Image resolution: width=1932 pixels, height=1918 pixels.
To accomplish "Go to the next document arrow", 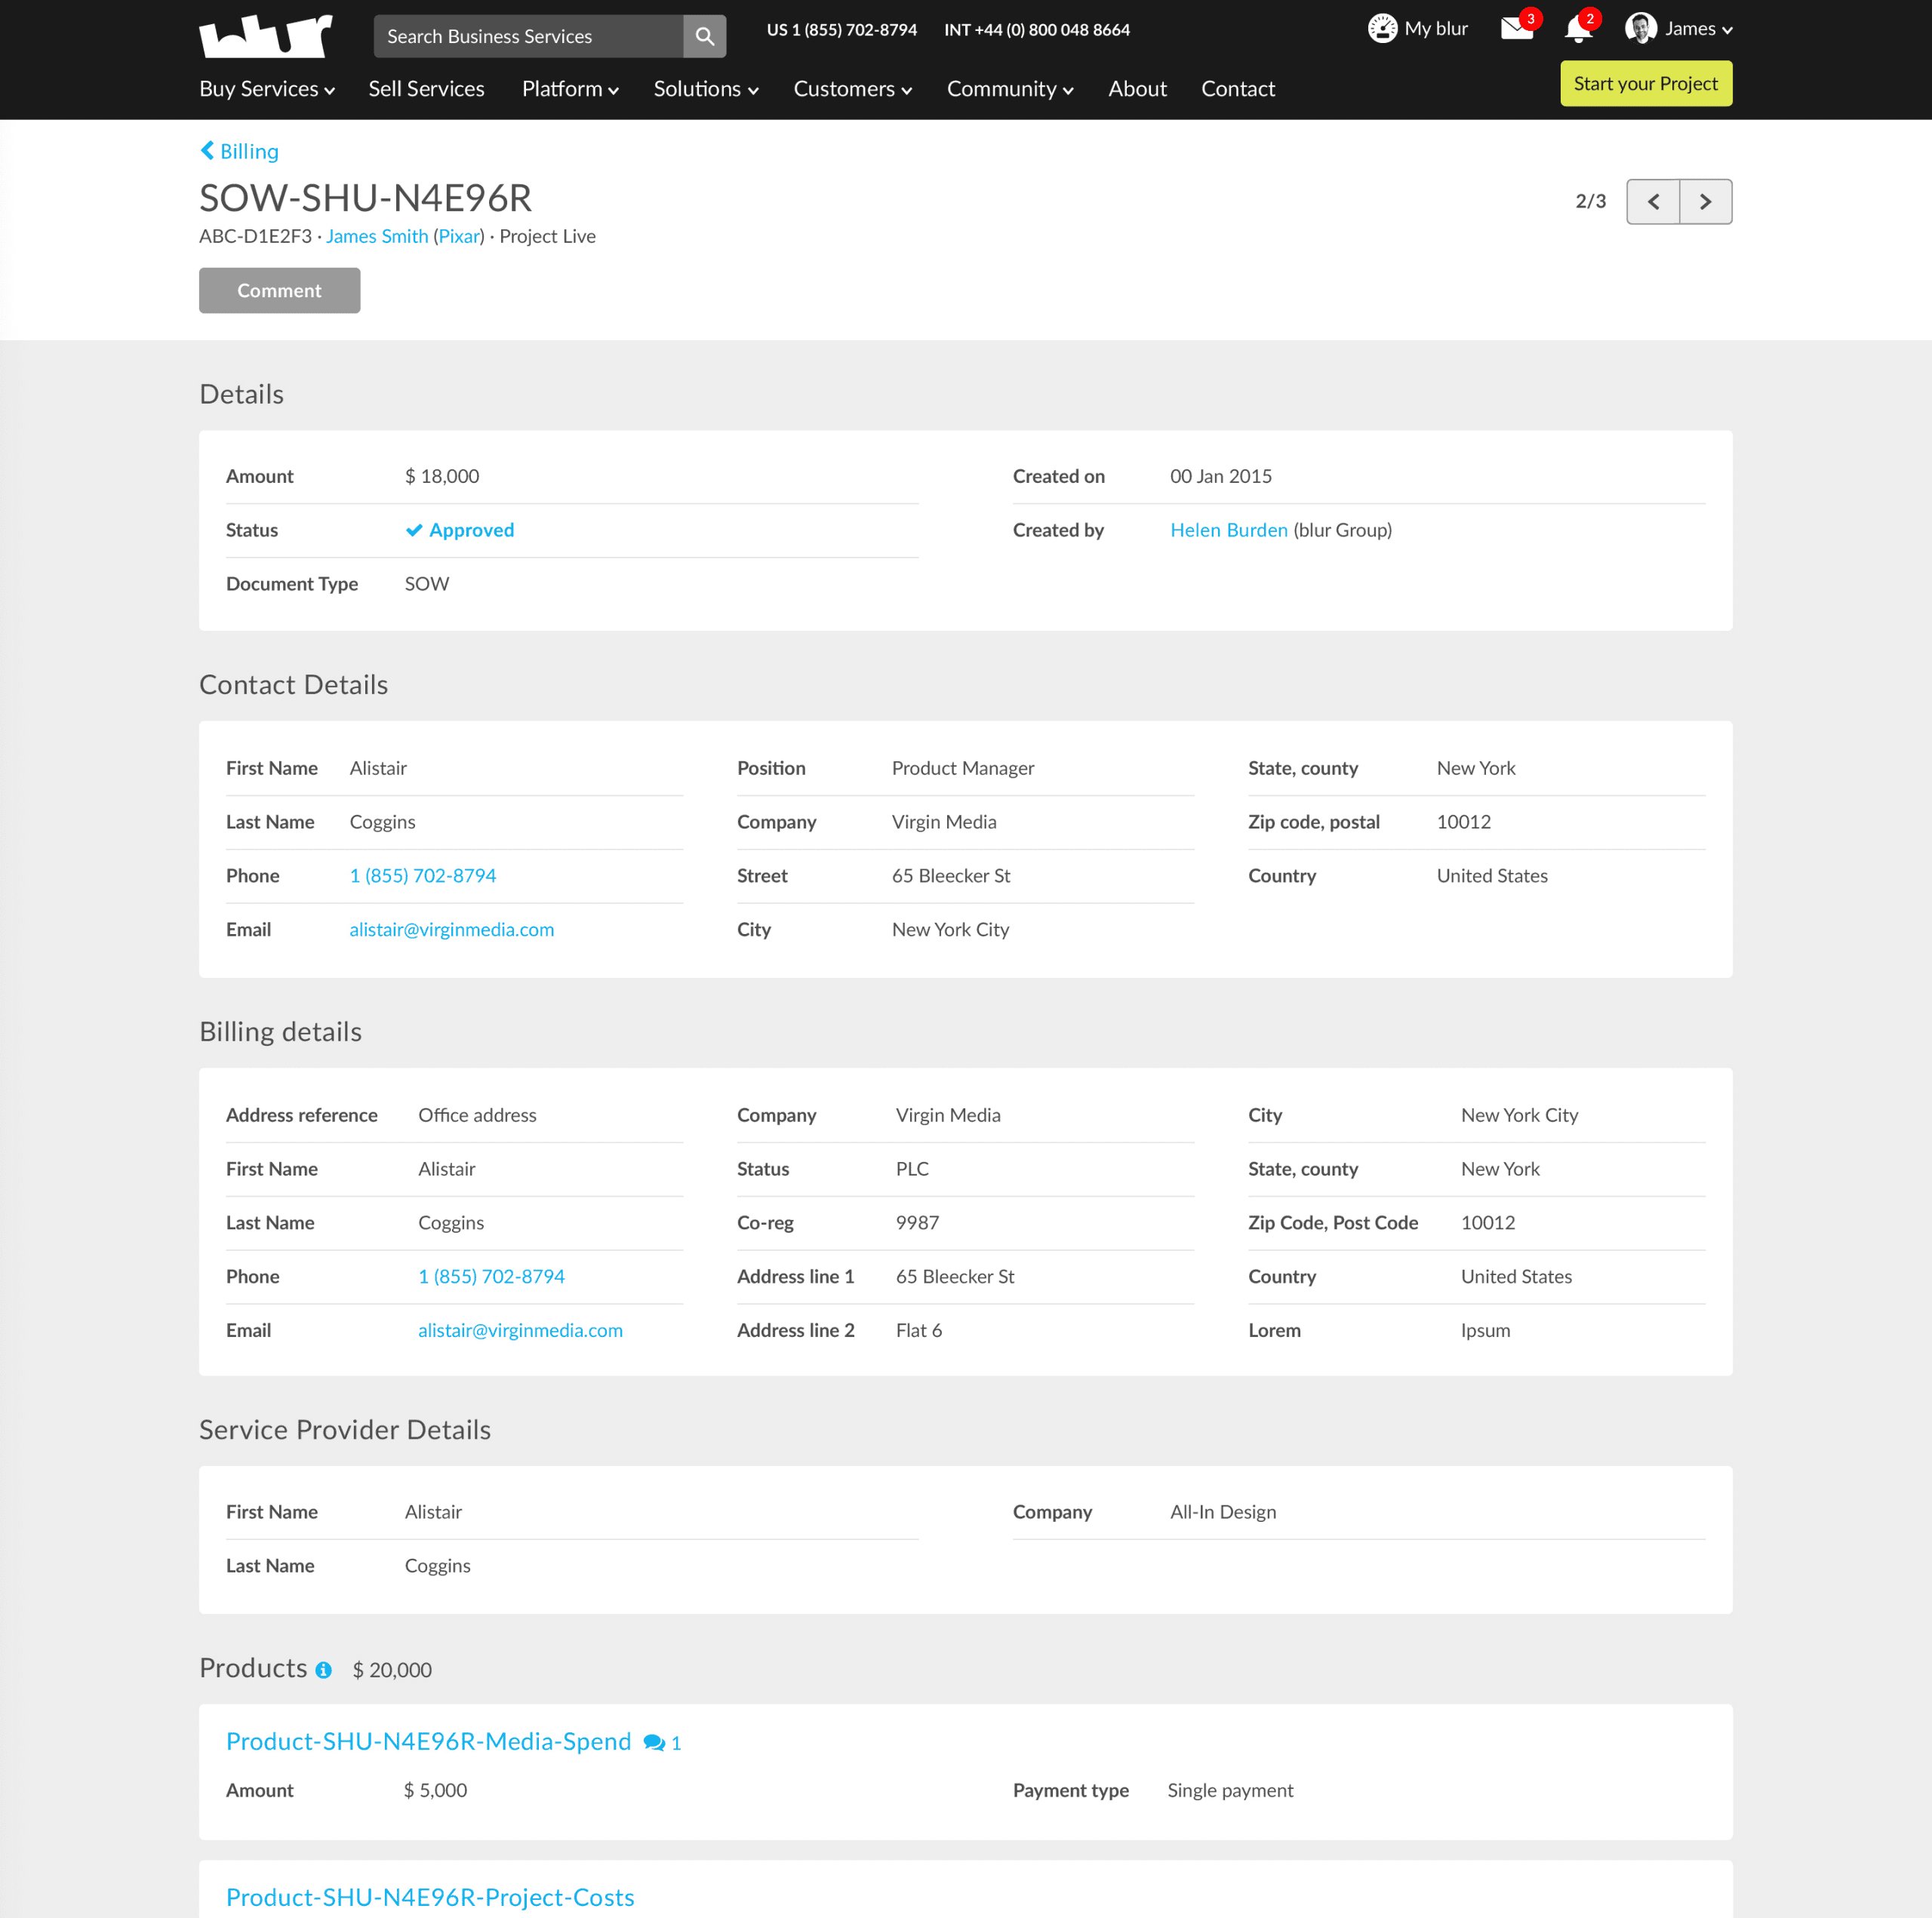I will 1705,202.
